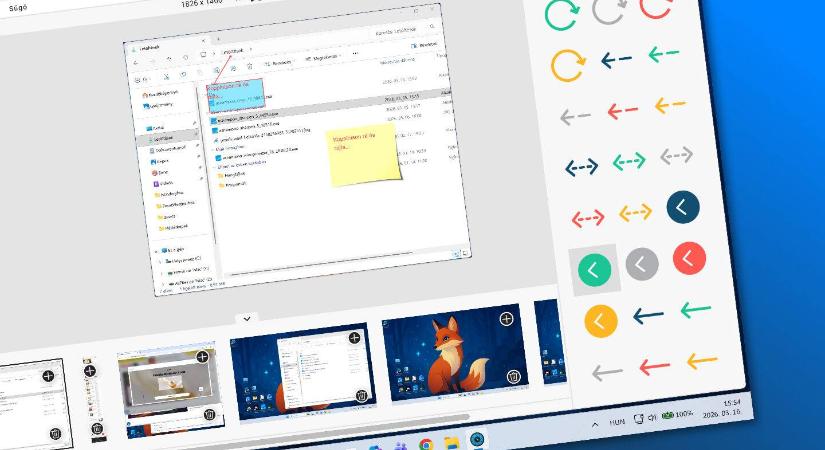825x450 pixels.
Task: Choose the red circle chevron sticker
Action: pyautogui.click(x=689, y=258)
